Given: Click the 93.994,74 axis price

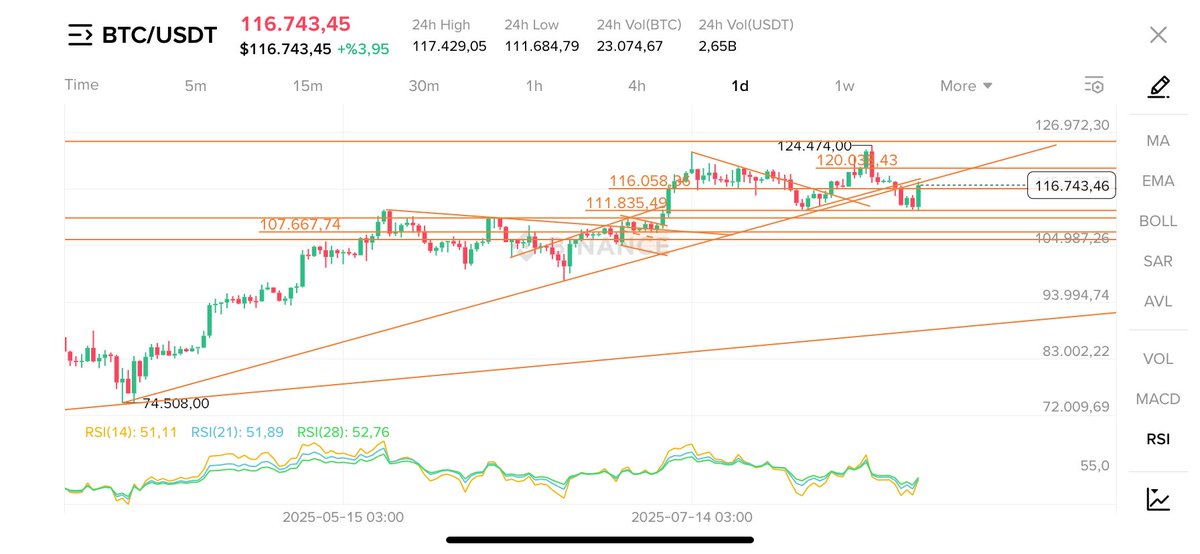Looking at the screenshot, I should [1076, 295].
